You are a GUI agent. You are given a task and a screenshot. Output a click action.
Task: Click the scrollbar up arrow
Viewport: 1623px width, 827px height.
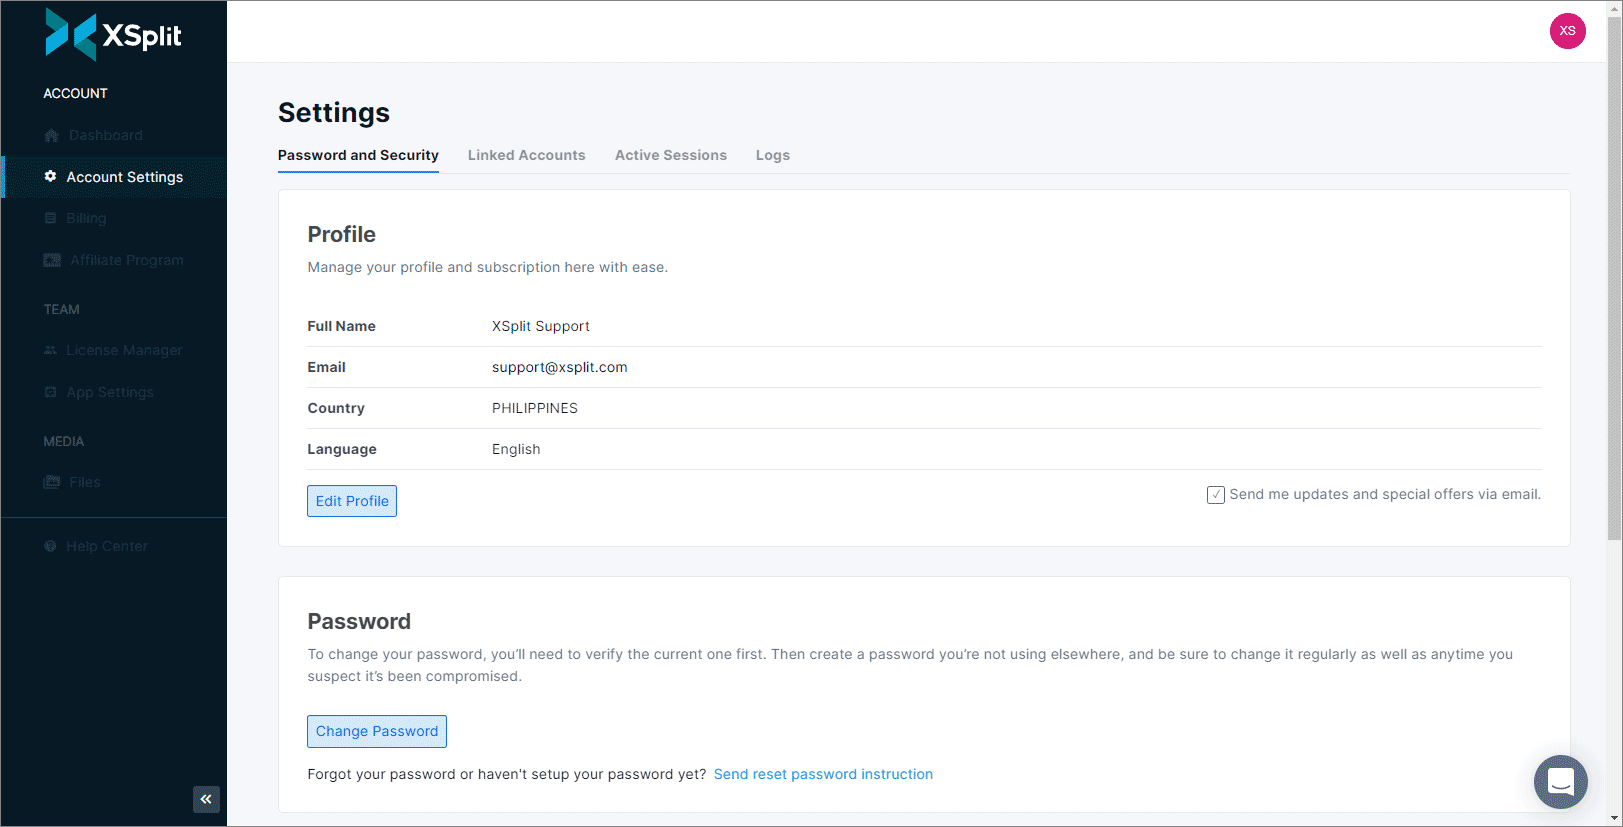pyautogui.click(x=1614, y=8)
